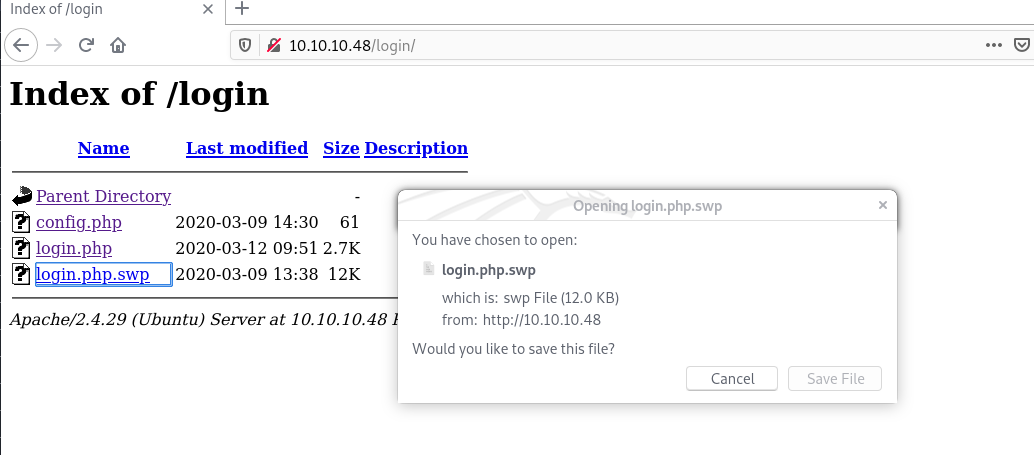Sort listing by Last modified column
Screen dimensions: 1034x455
pos(246,148)
